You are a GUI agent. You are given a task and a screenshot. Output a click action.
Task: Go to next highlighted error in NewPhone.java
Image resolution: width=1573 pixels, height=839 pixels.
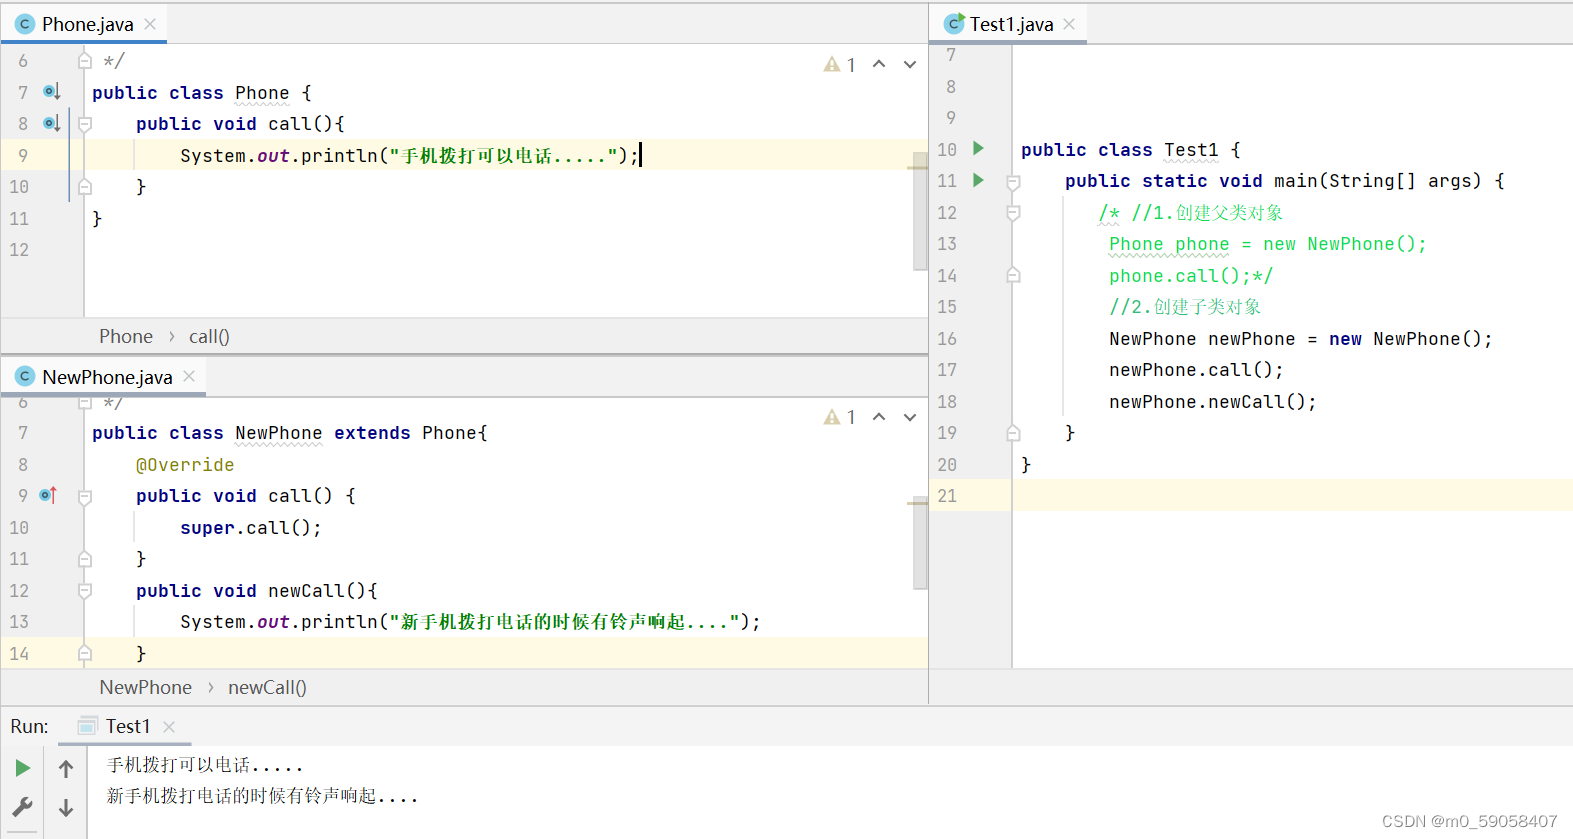pyautogui.click(x=910, y=416)
